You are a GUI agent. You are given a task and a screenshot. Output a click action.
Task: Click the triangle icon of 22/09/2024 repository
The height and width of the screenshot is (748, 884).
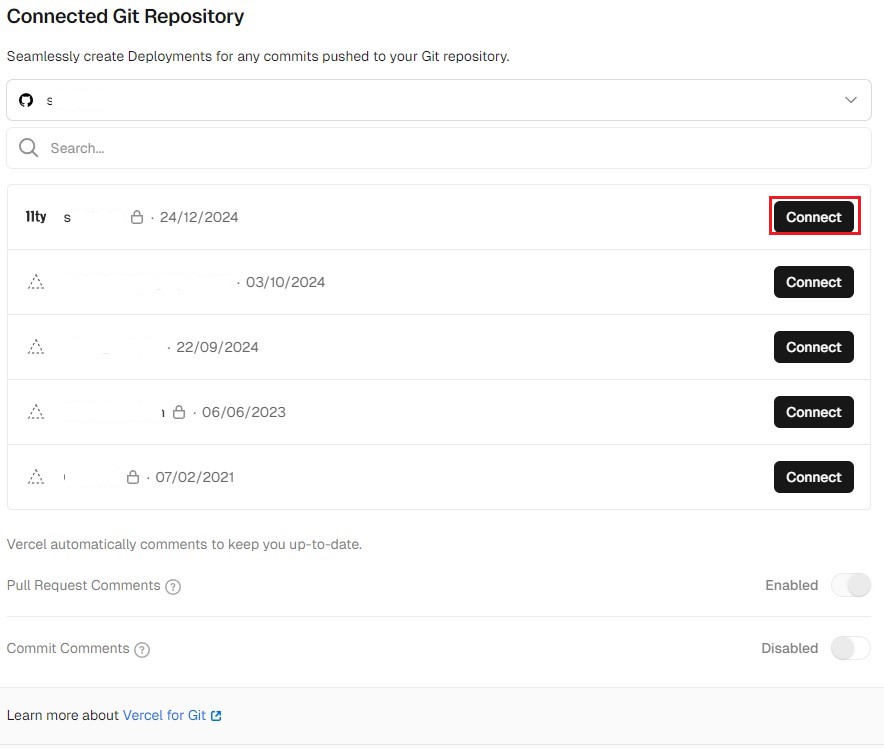point(36,347)
